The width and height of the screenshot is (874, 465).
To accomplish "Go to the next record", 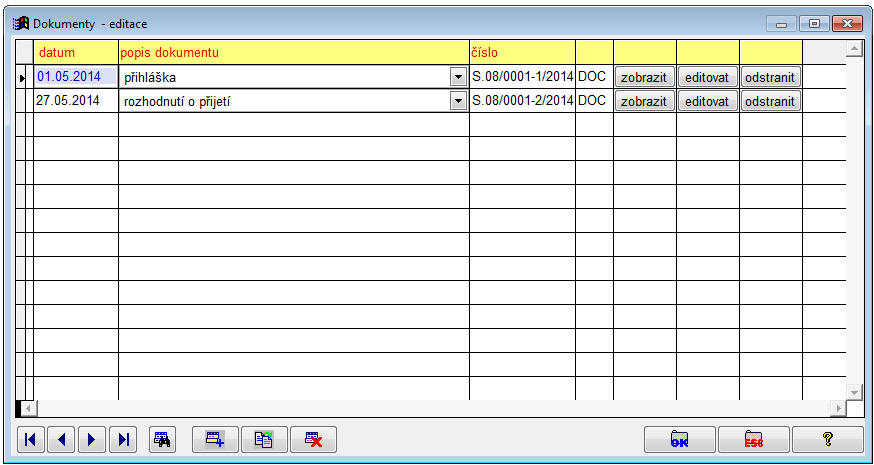I will click(92, 440).
